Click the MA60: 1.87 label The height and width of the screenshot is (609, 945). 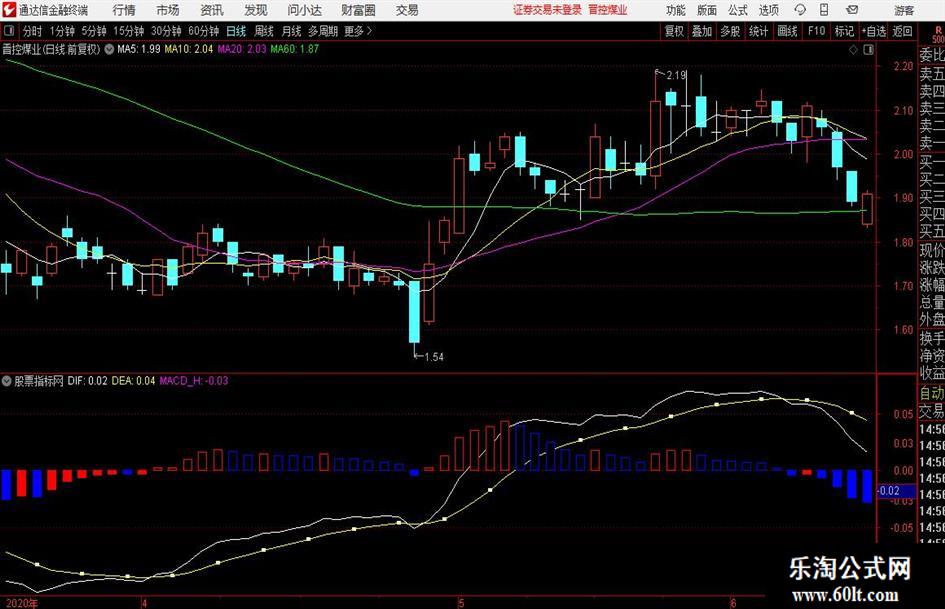pyautogui.click(x=294, y=49)
